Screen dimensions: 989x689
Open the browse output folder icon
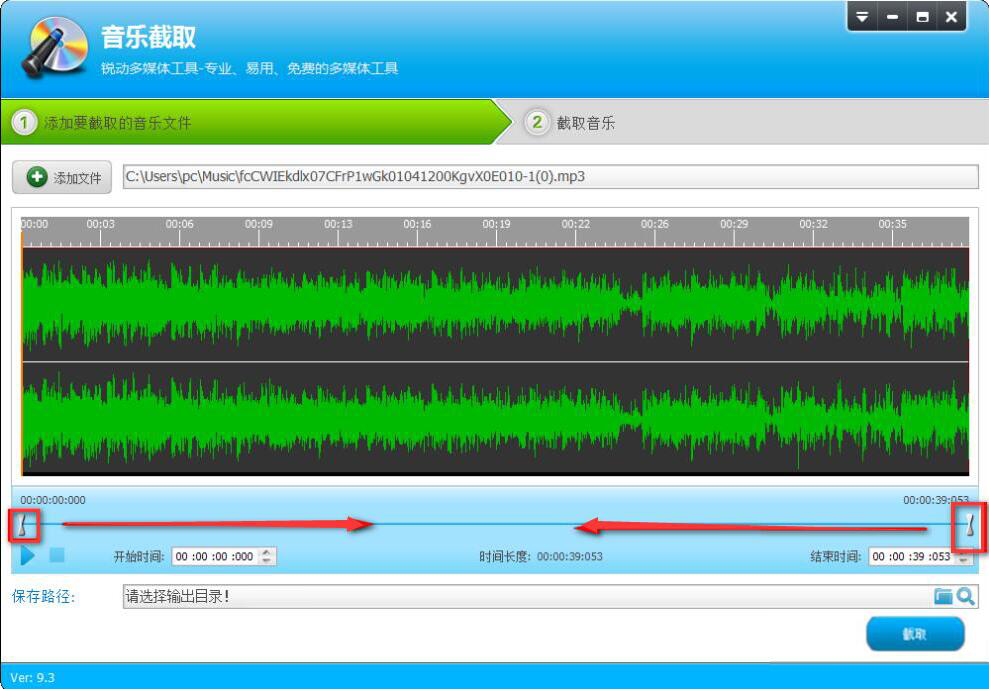coord(943,596)
